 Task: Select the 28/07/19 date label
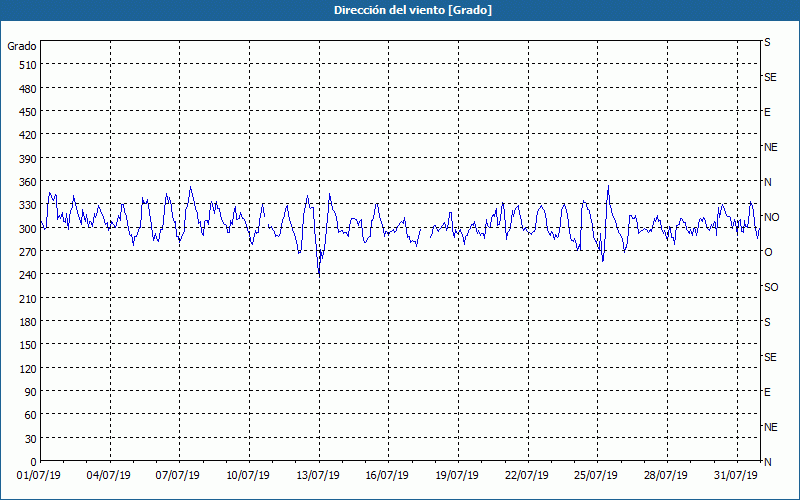[666, 476]
